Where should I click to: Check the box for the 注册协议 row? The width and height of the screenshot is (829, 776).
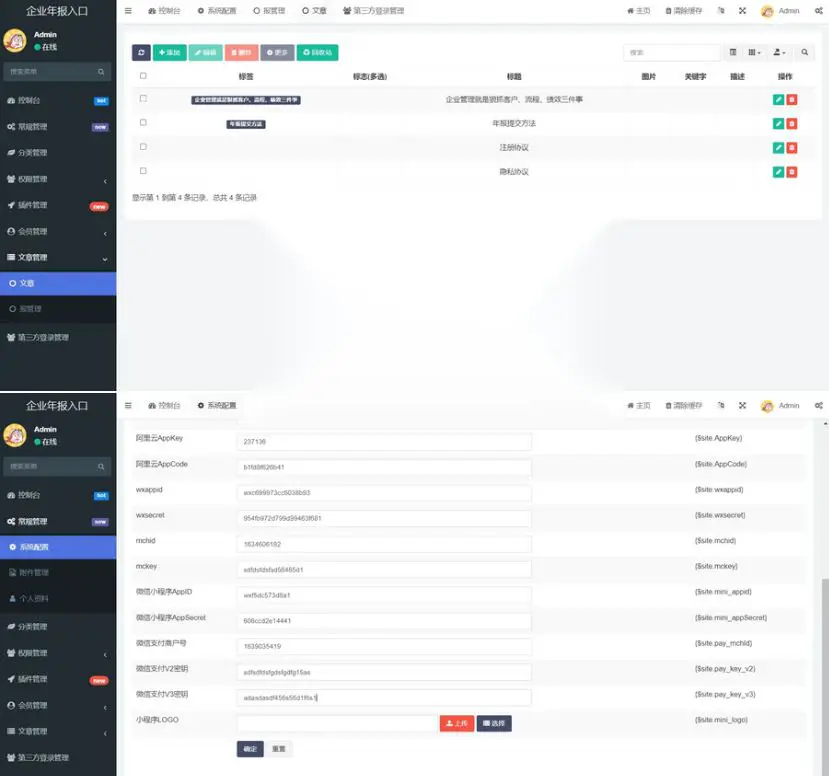[143, 146]
